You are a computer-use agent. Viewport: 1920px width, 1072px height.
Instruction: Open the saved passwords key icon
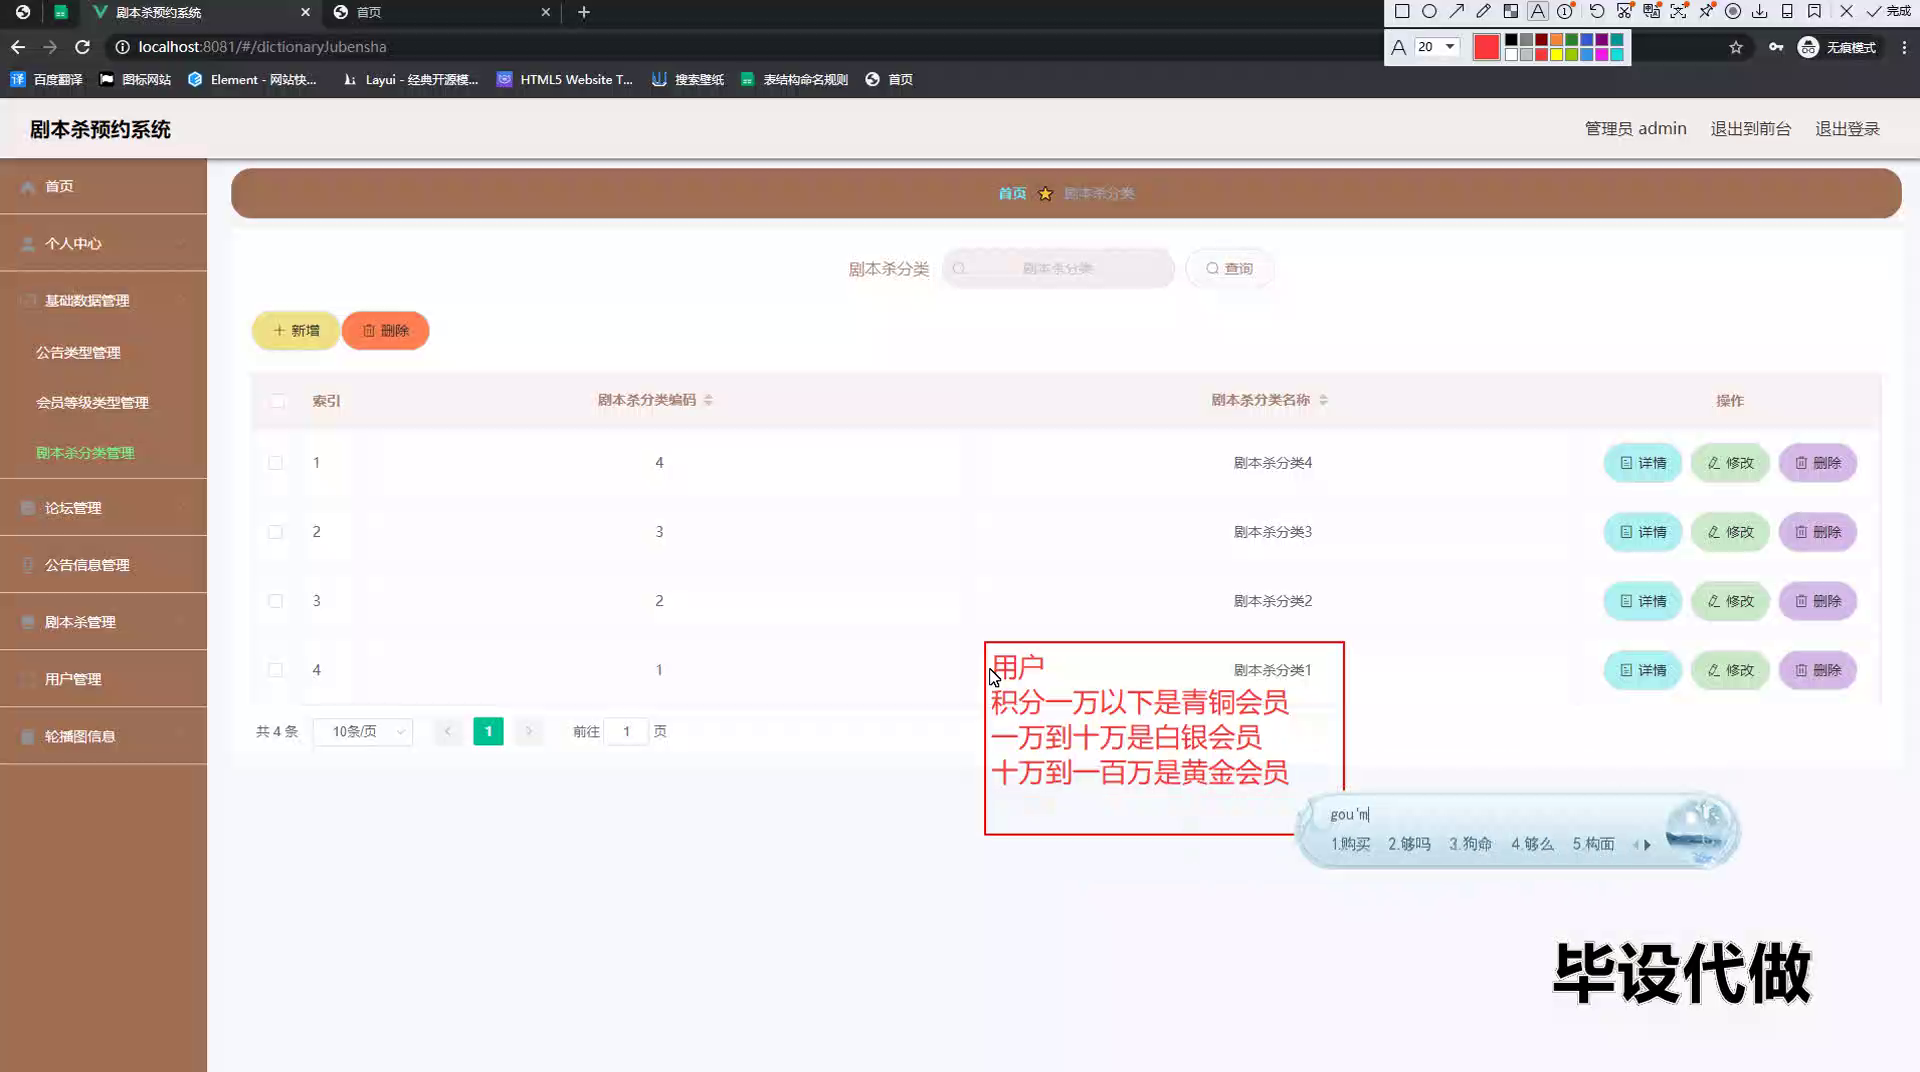coord(1776,47)
